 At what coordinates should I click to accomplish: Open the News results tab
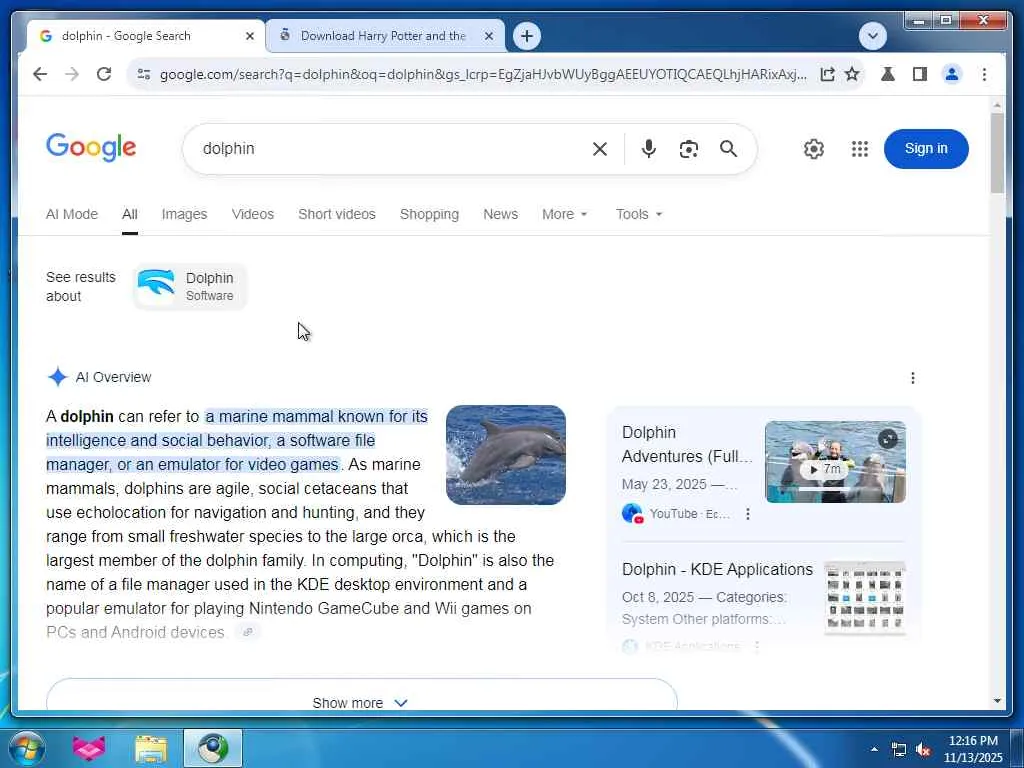tap(500, 214)
